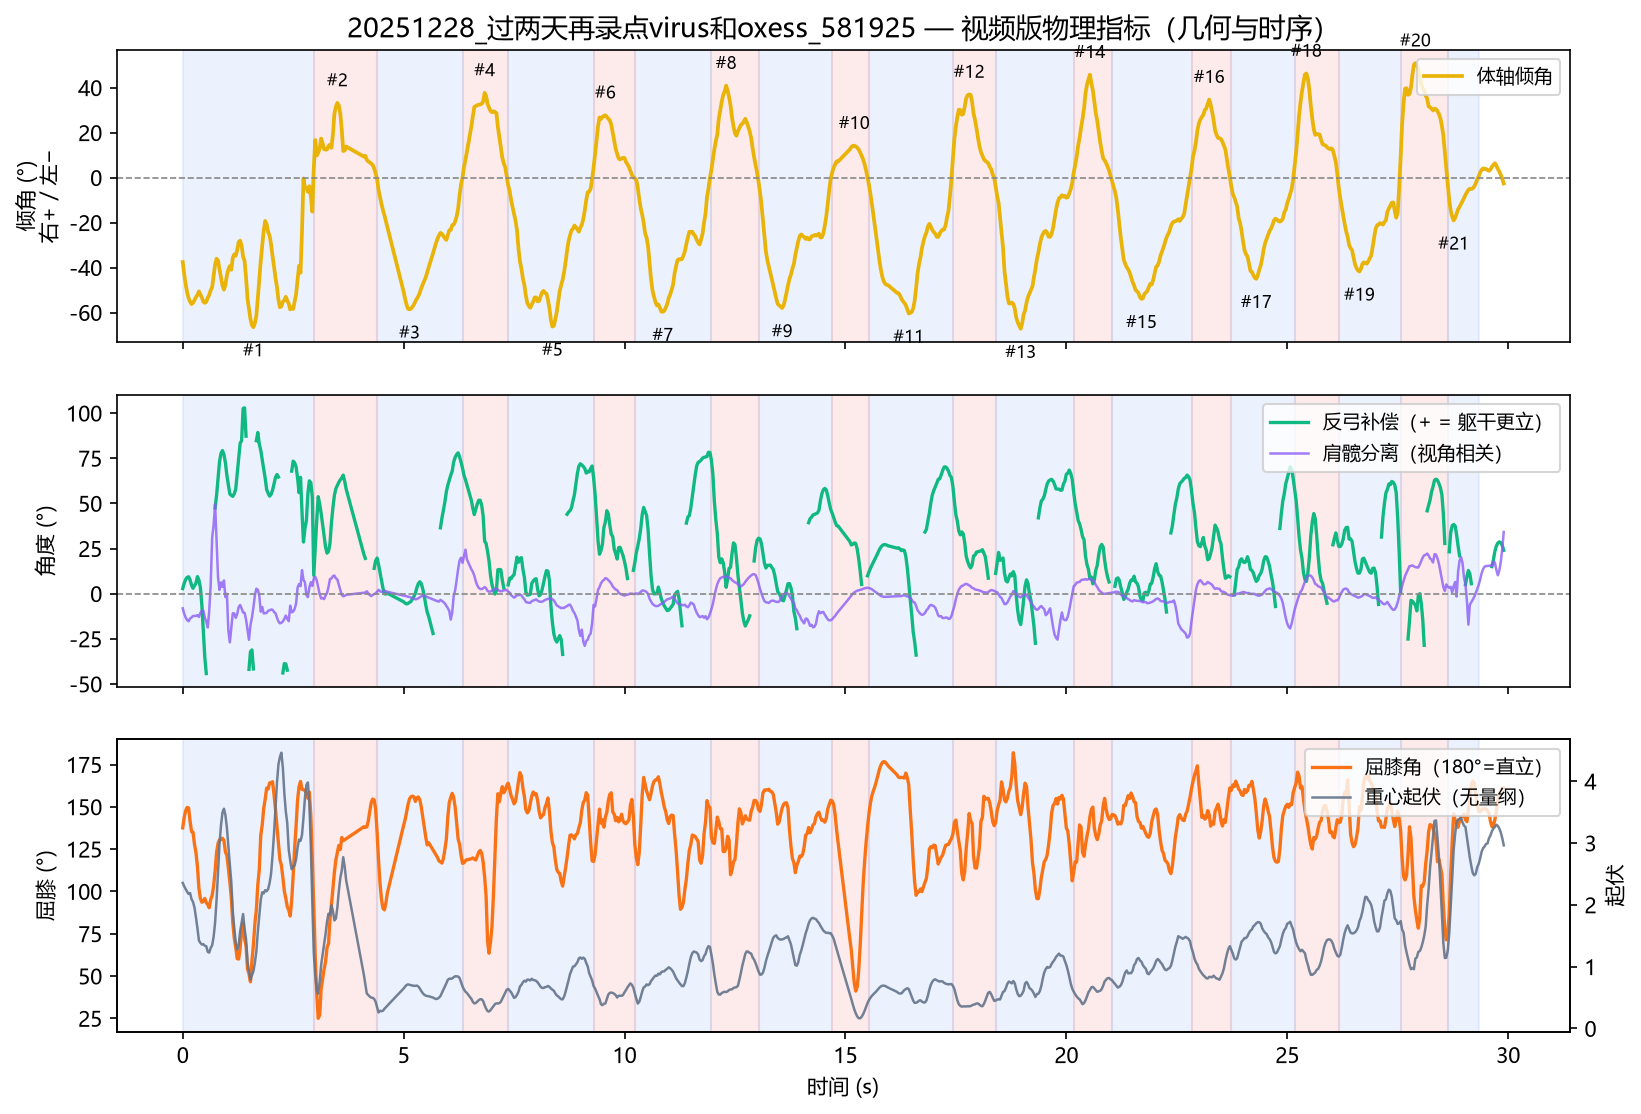Click the 3 tick on 起伏 axis
Viewport: 1641px width, 1114px height.
(x=1590, y=844)
